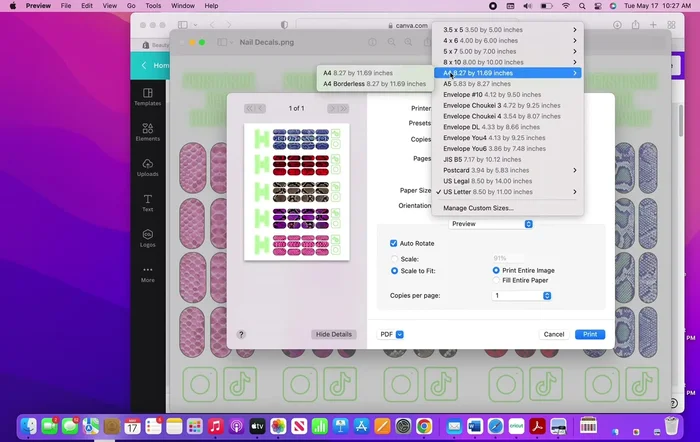Open Adobe Acrobat from the Dock
700x442 pixels.
pos(538,426)
